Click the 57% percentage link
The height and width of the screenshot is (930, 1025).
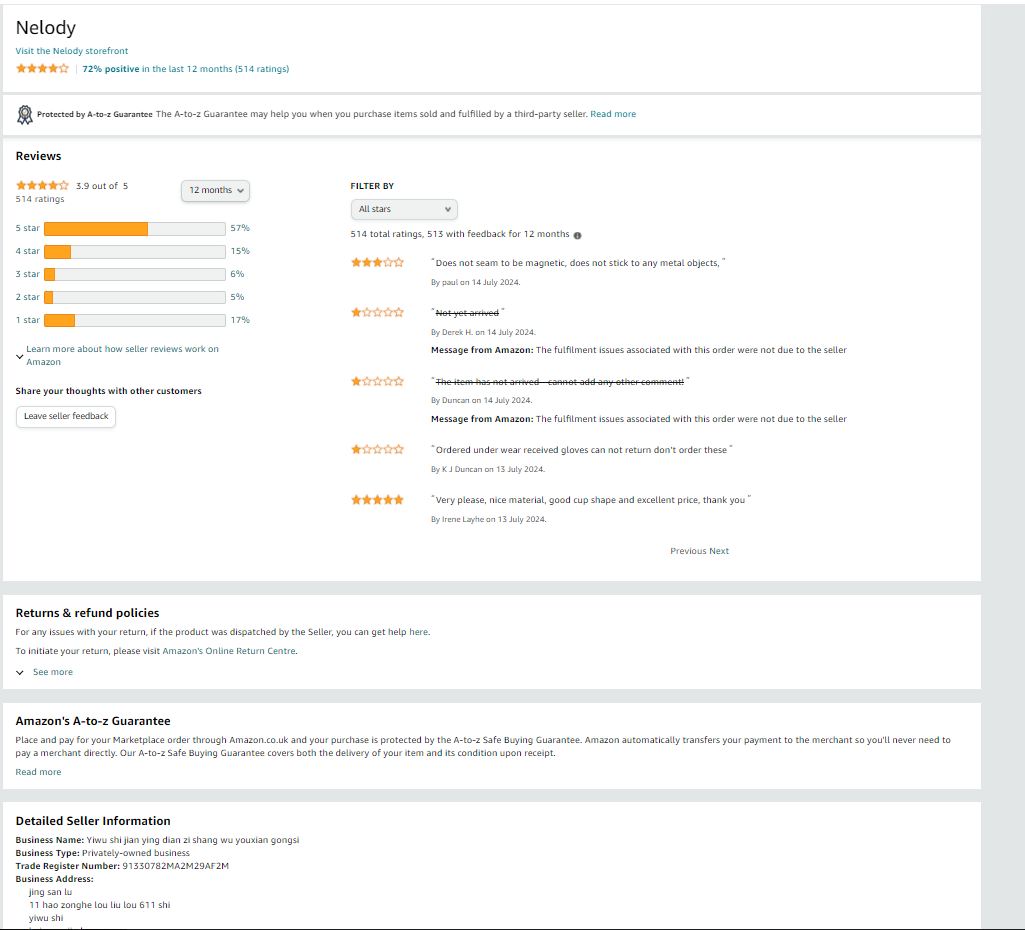pyautogui.click(x=240, y=228)
